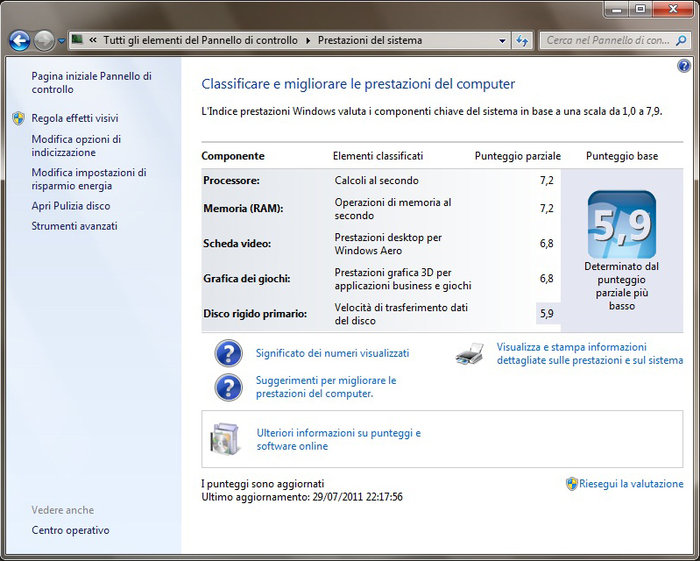Open 'Ulteriori informazioni su punteggi' link

338,439
